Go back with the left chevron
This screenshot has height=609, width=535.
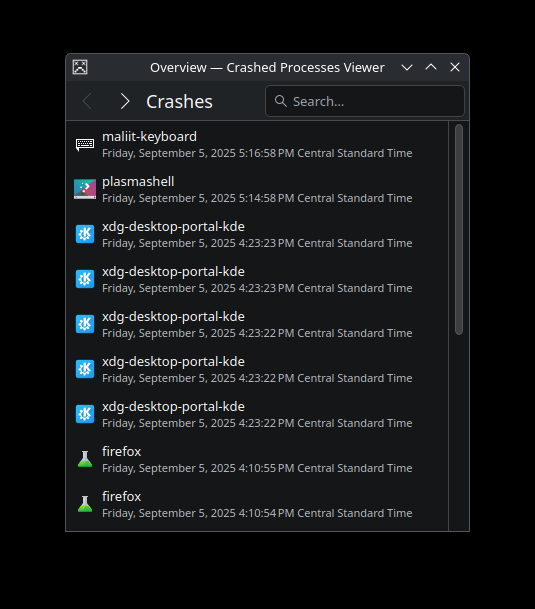tap(87, 101)
